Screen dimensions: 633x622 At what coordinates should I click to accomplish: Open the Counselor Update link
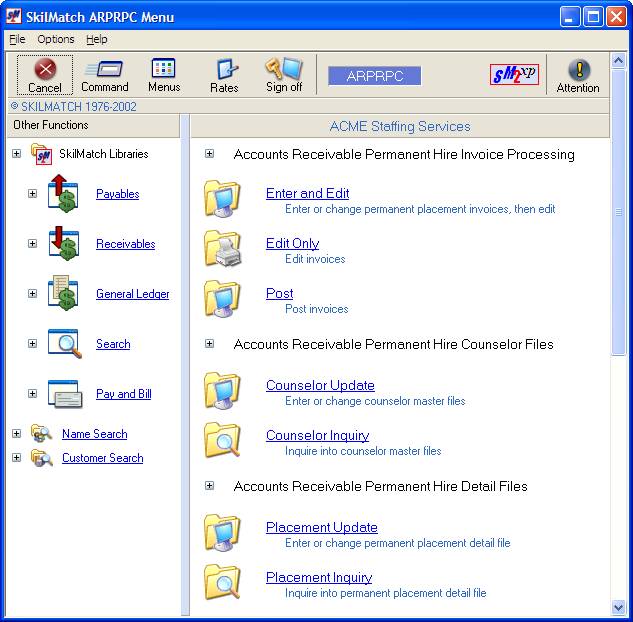[320, 385]
